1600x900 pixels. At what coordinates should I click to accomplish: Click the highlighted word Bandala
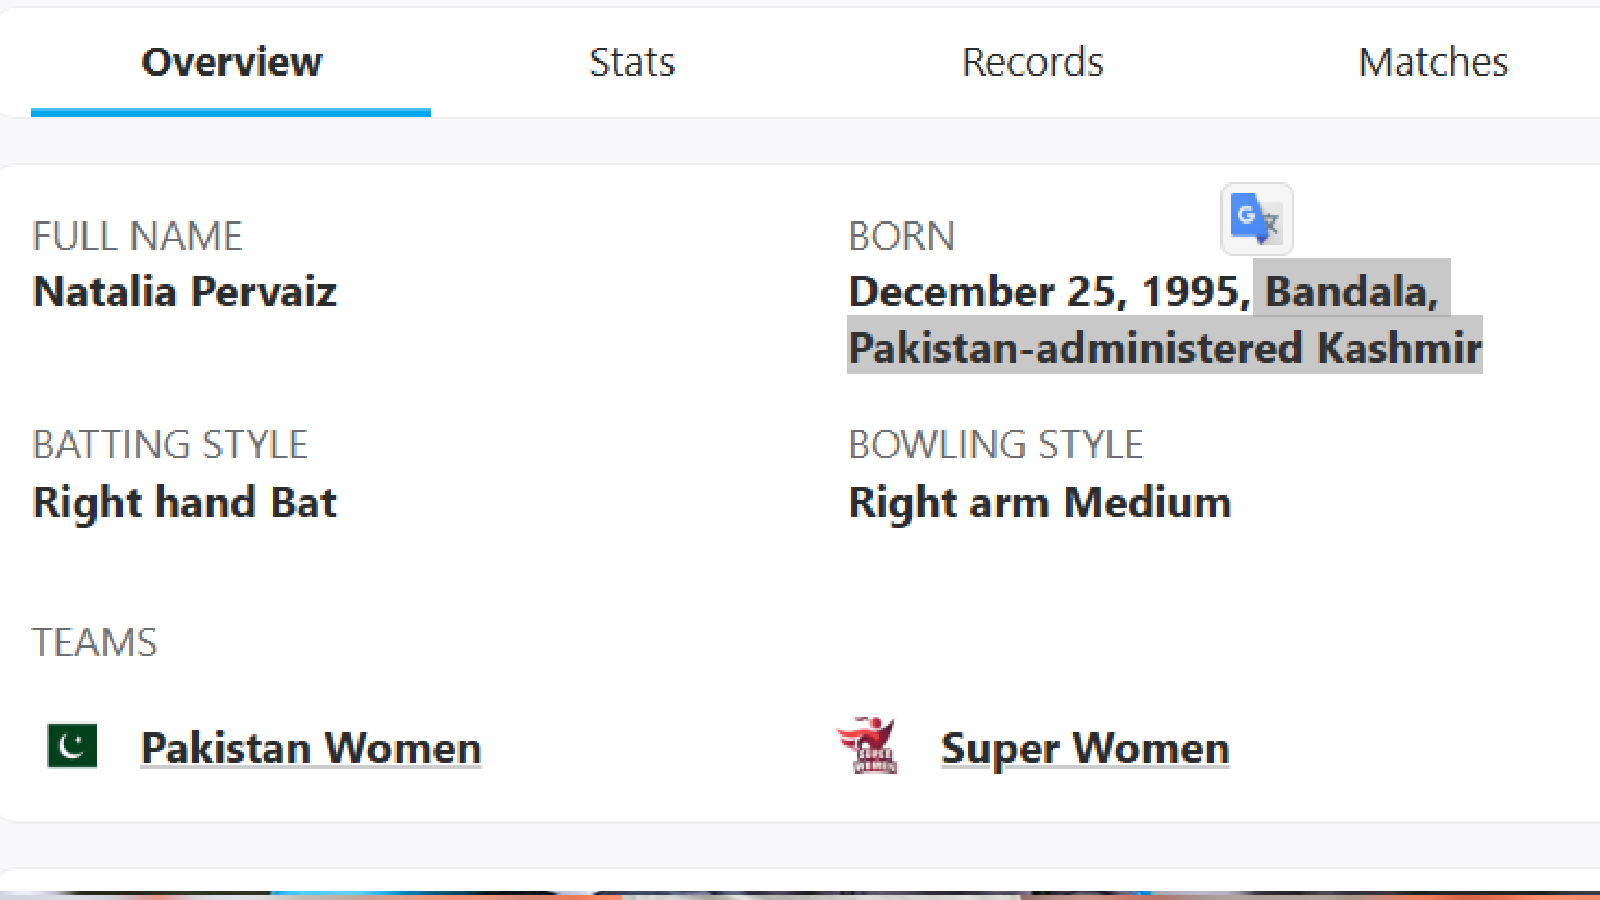tap(1350, 292)
